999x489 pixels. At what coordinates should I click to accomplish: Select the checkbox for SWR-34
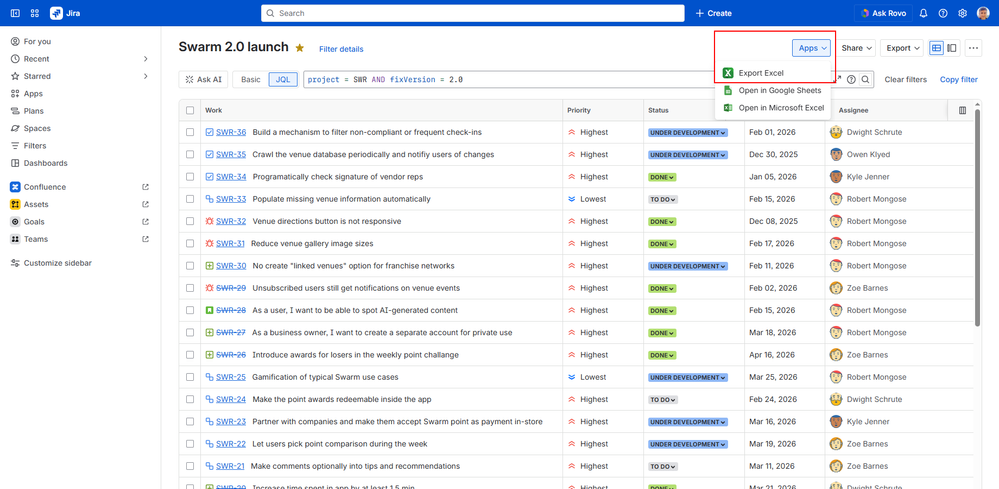click(x=190, y=177)
